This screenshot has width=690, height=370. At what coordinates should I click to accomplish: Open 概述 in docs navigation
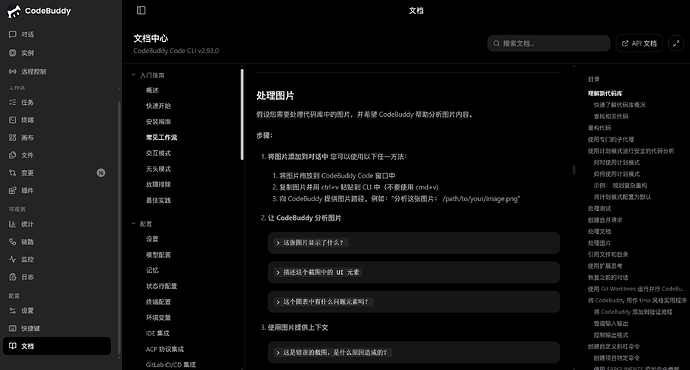pos(152,90)
